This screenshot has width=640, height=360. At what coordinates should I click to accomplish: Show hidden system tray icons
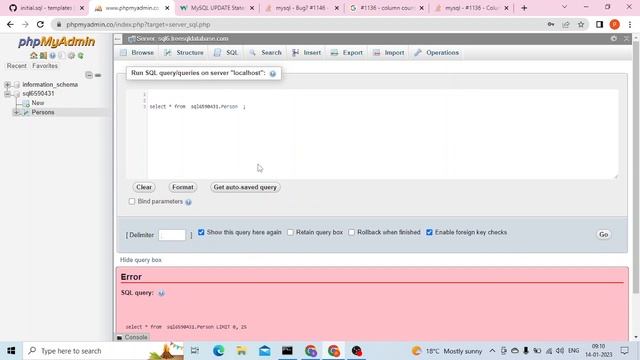[492, 351]
